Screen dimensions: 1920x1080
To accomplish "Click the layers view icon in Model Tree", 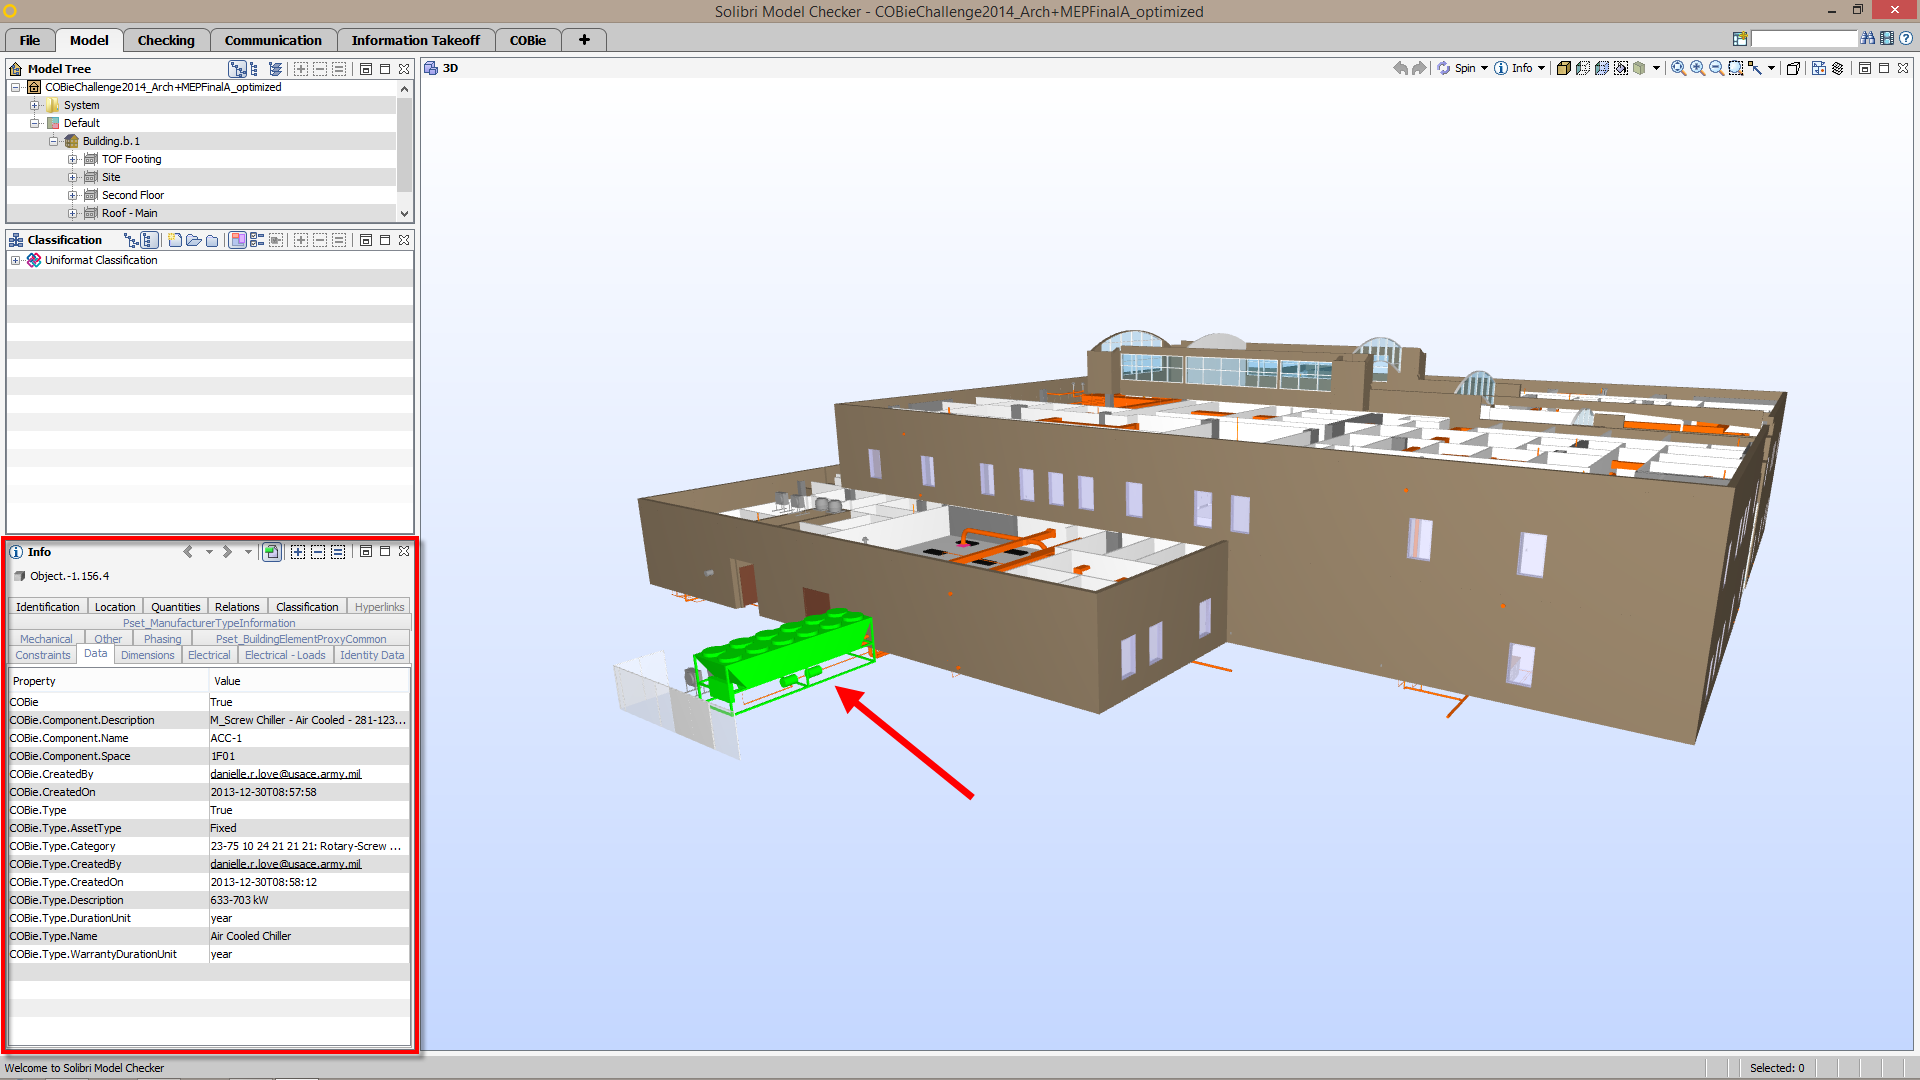I will (x=275, y=69).
